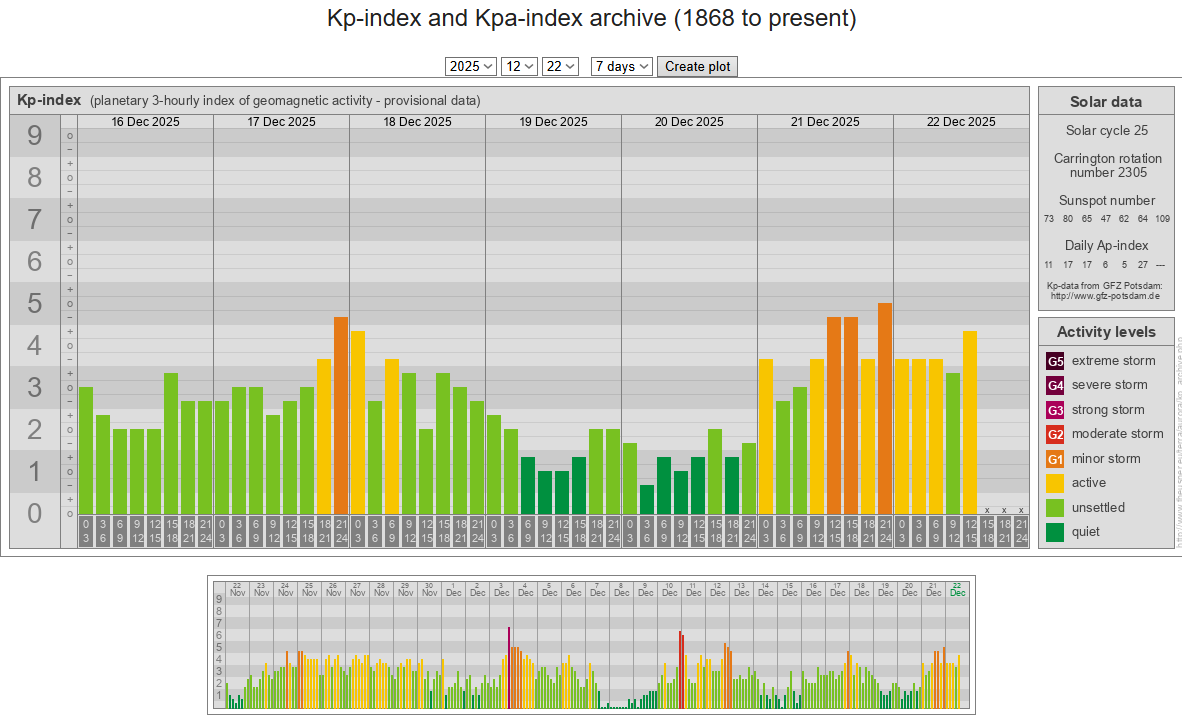Open the 7 days range dropdown
The width and height of the screenshot is (1182, 715).
coord(622,66)
